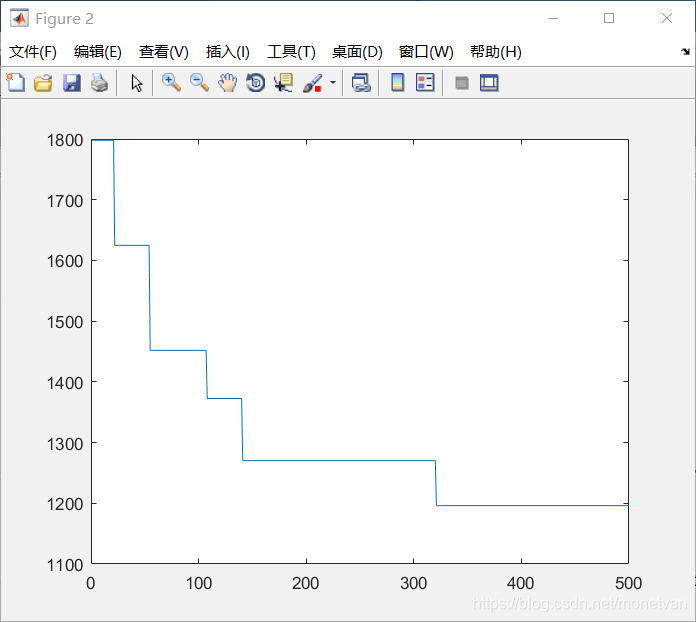Open the 文件(F) menu
696x622 pixels.
33,52
